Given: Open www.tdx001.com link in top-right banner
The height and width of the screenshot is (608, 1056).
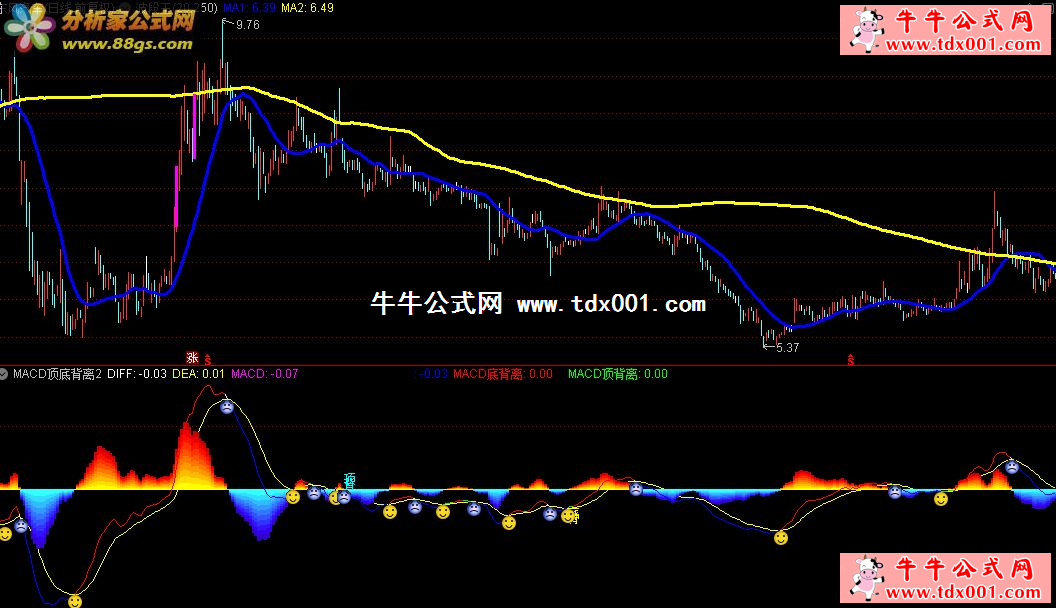Looking at the screenshot, I should [962, 45].
